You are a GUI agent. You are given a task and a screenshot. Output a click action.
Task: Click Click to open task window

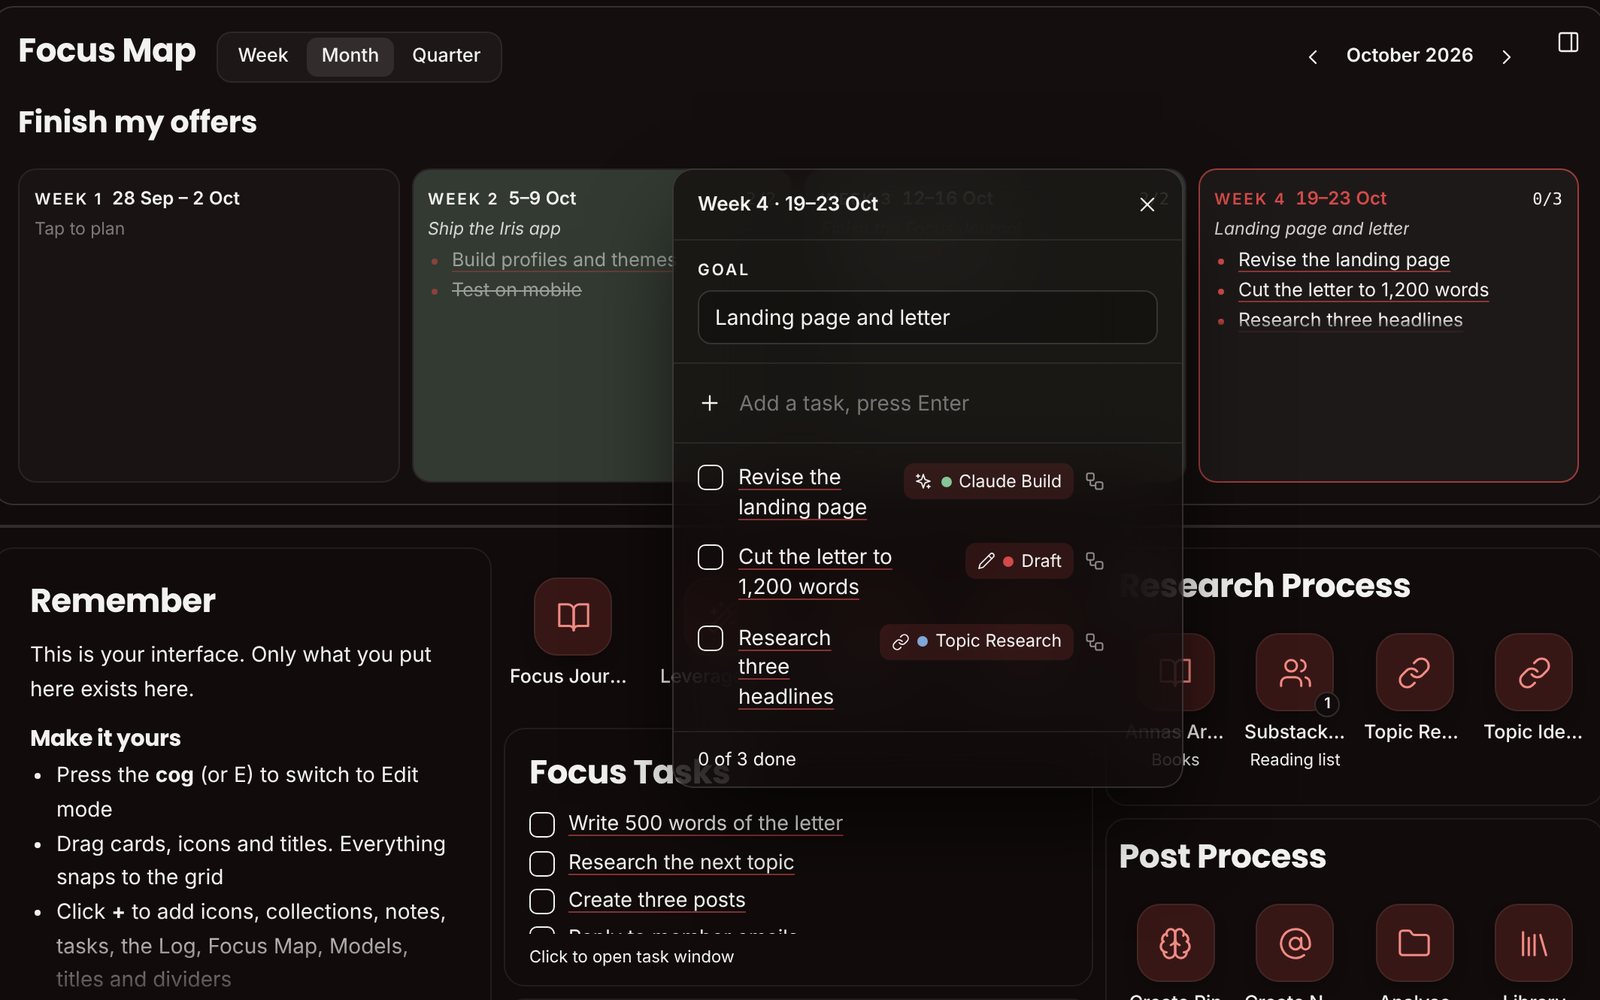[x=631, y=957]
